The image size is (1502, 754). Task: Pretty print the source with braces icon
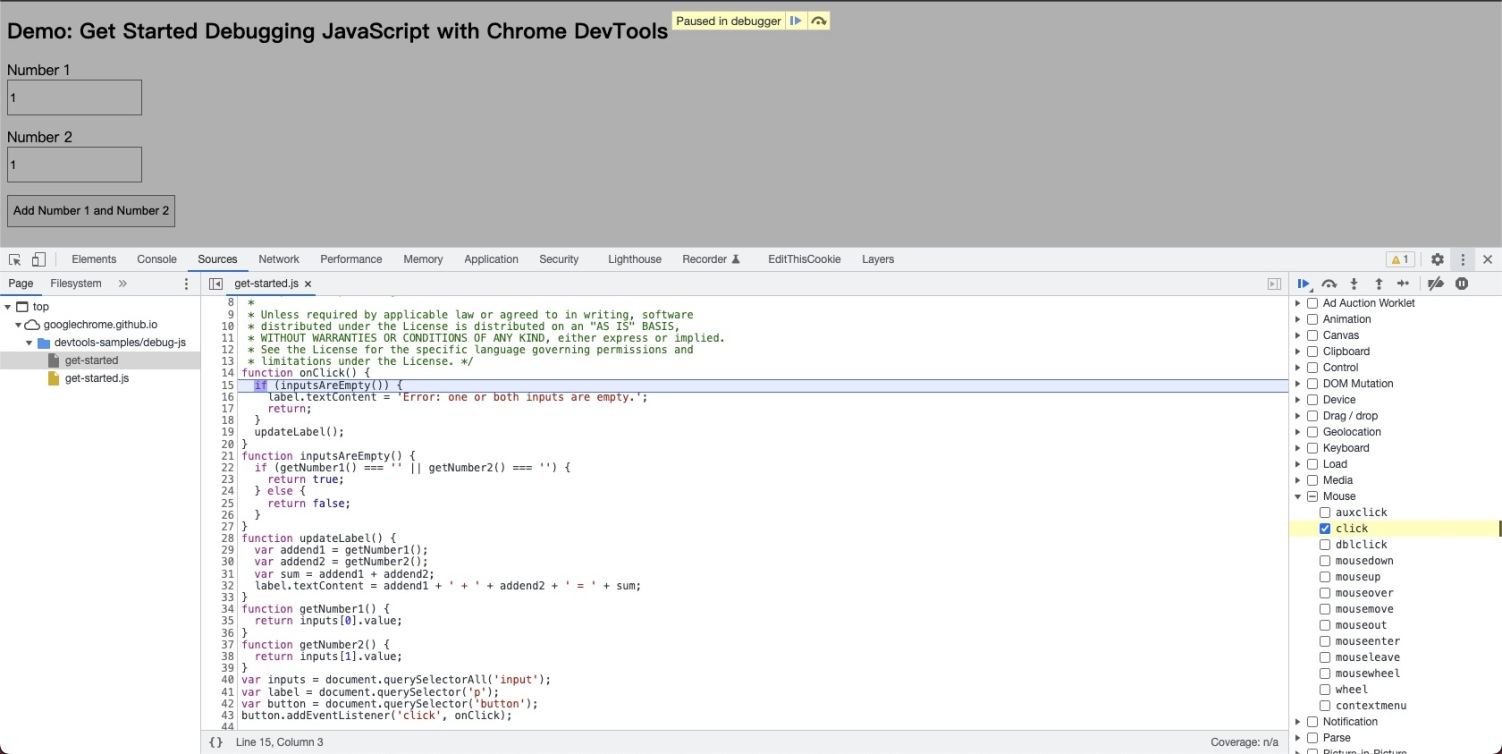coord(216,742)
